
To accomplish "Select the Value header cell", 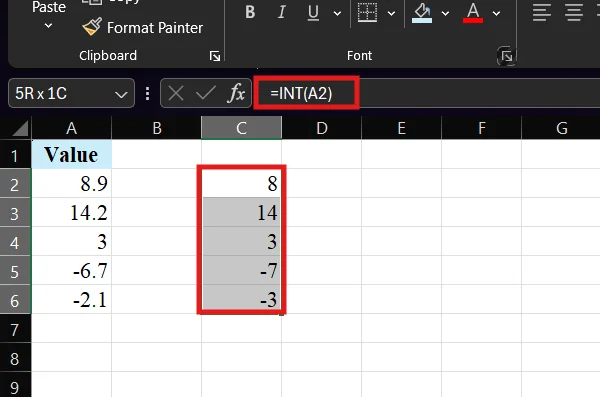I will click(x=72, y=155).
